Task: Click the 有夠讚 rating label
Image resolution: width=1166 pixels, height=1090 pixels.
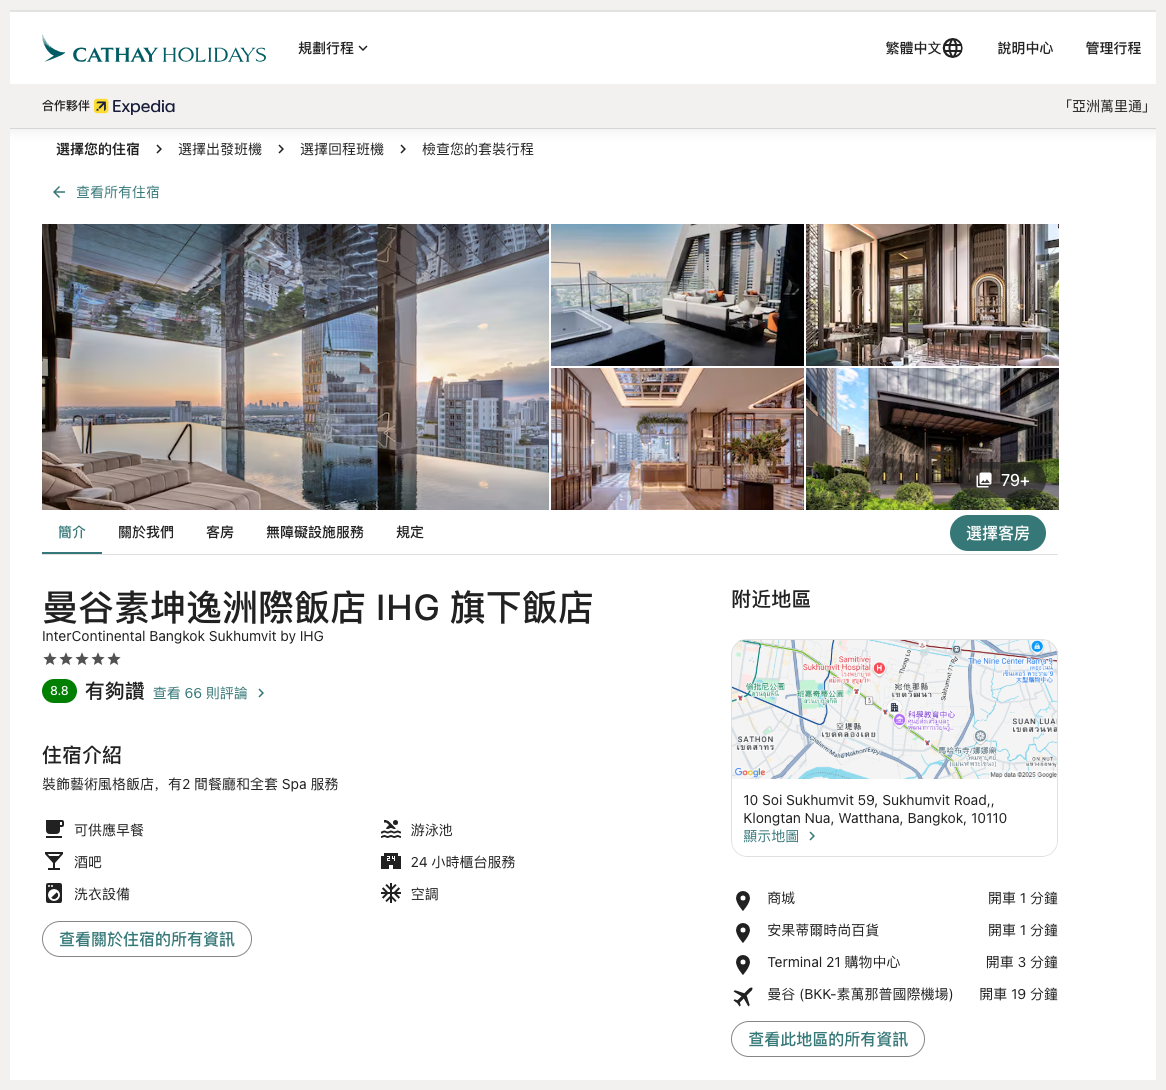Action: coord(115,691)
